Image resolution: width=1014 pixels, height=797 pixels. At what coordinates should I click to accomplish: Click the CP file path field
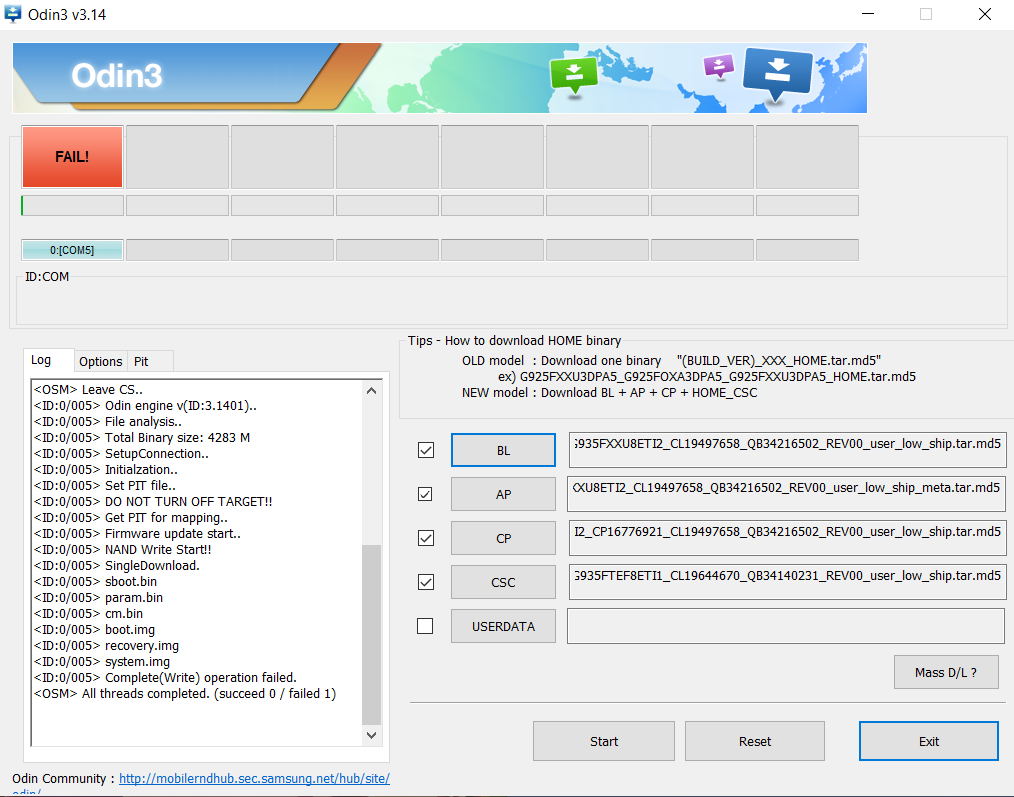[787, 538]
